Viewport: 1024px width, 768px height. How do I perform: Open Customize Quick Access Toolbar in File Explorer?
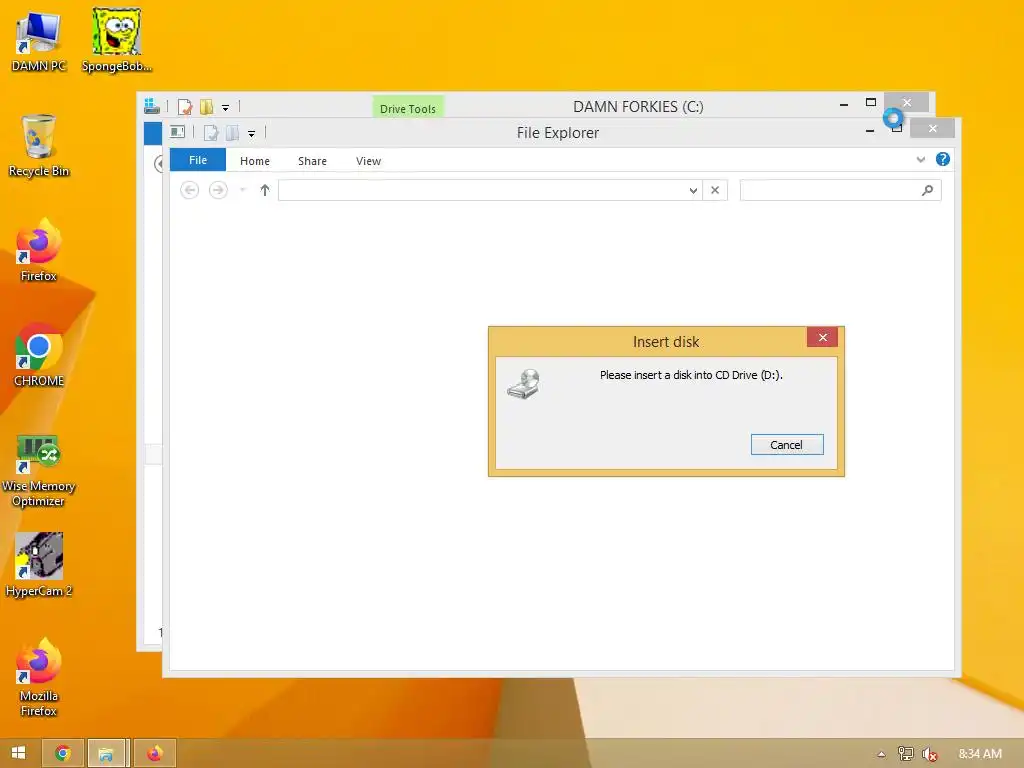[251, 134]
